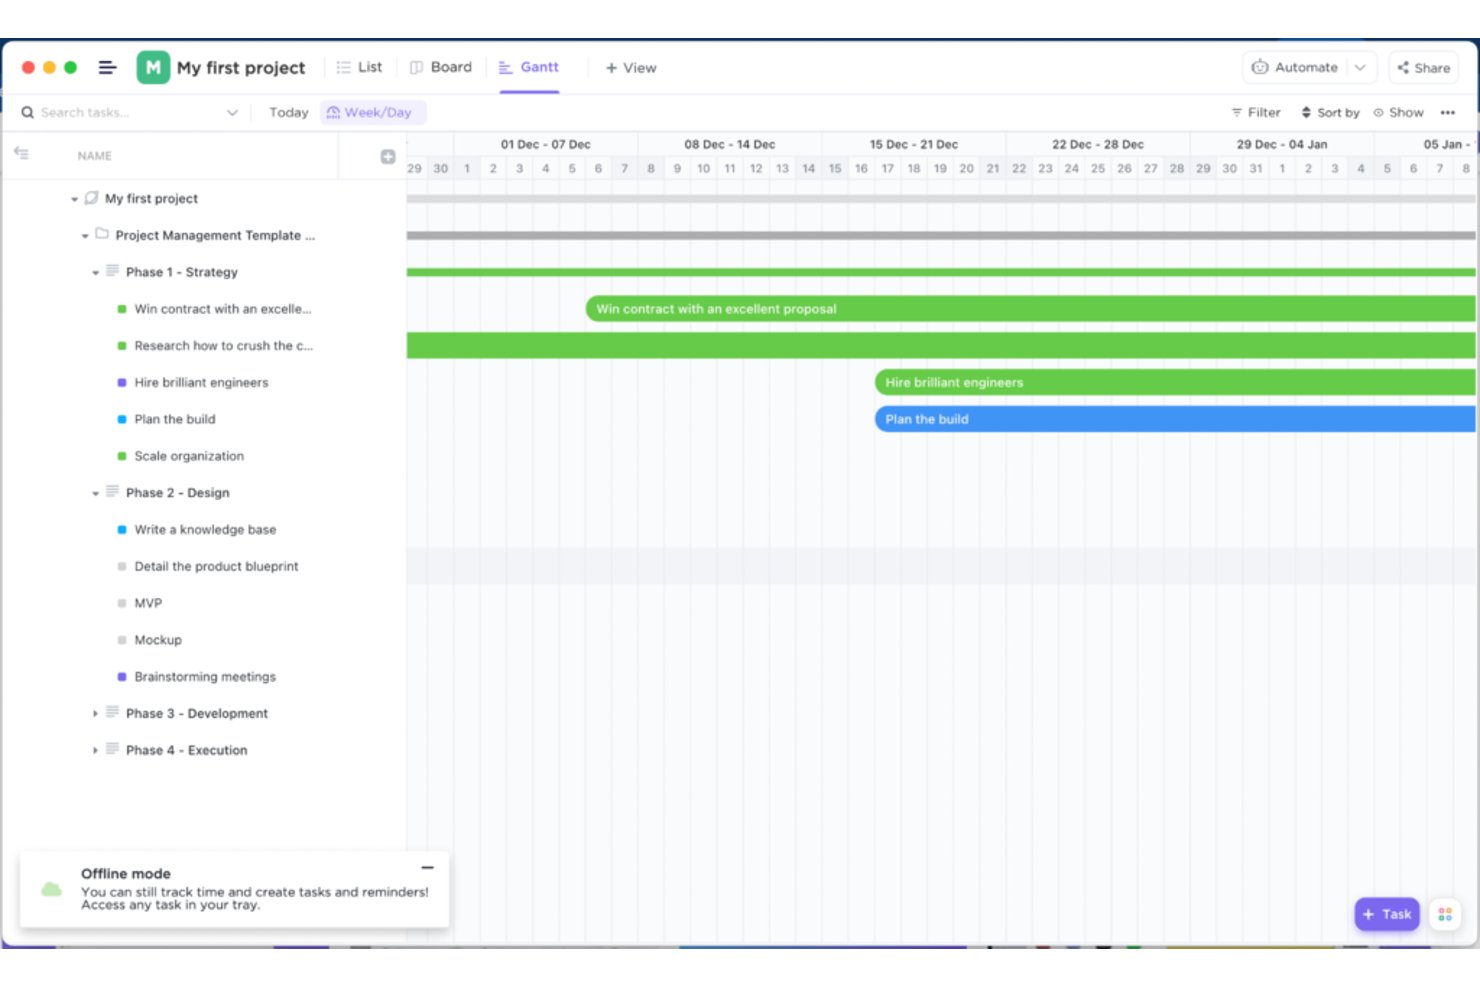The height and width of the screenshot is (987, 1480).
Task: Add a new view with + View
Action: pos(631,68)
